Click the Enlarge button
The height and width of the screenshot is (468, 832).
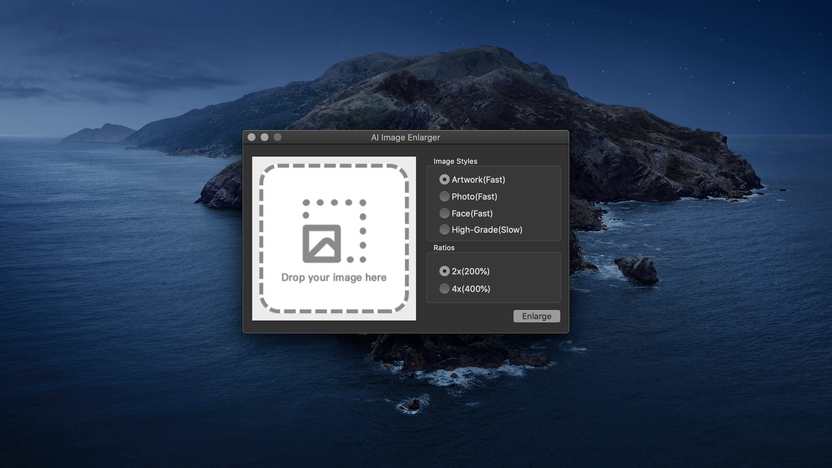[536, 316]
